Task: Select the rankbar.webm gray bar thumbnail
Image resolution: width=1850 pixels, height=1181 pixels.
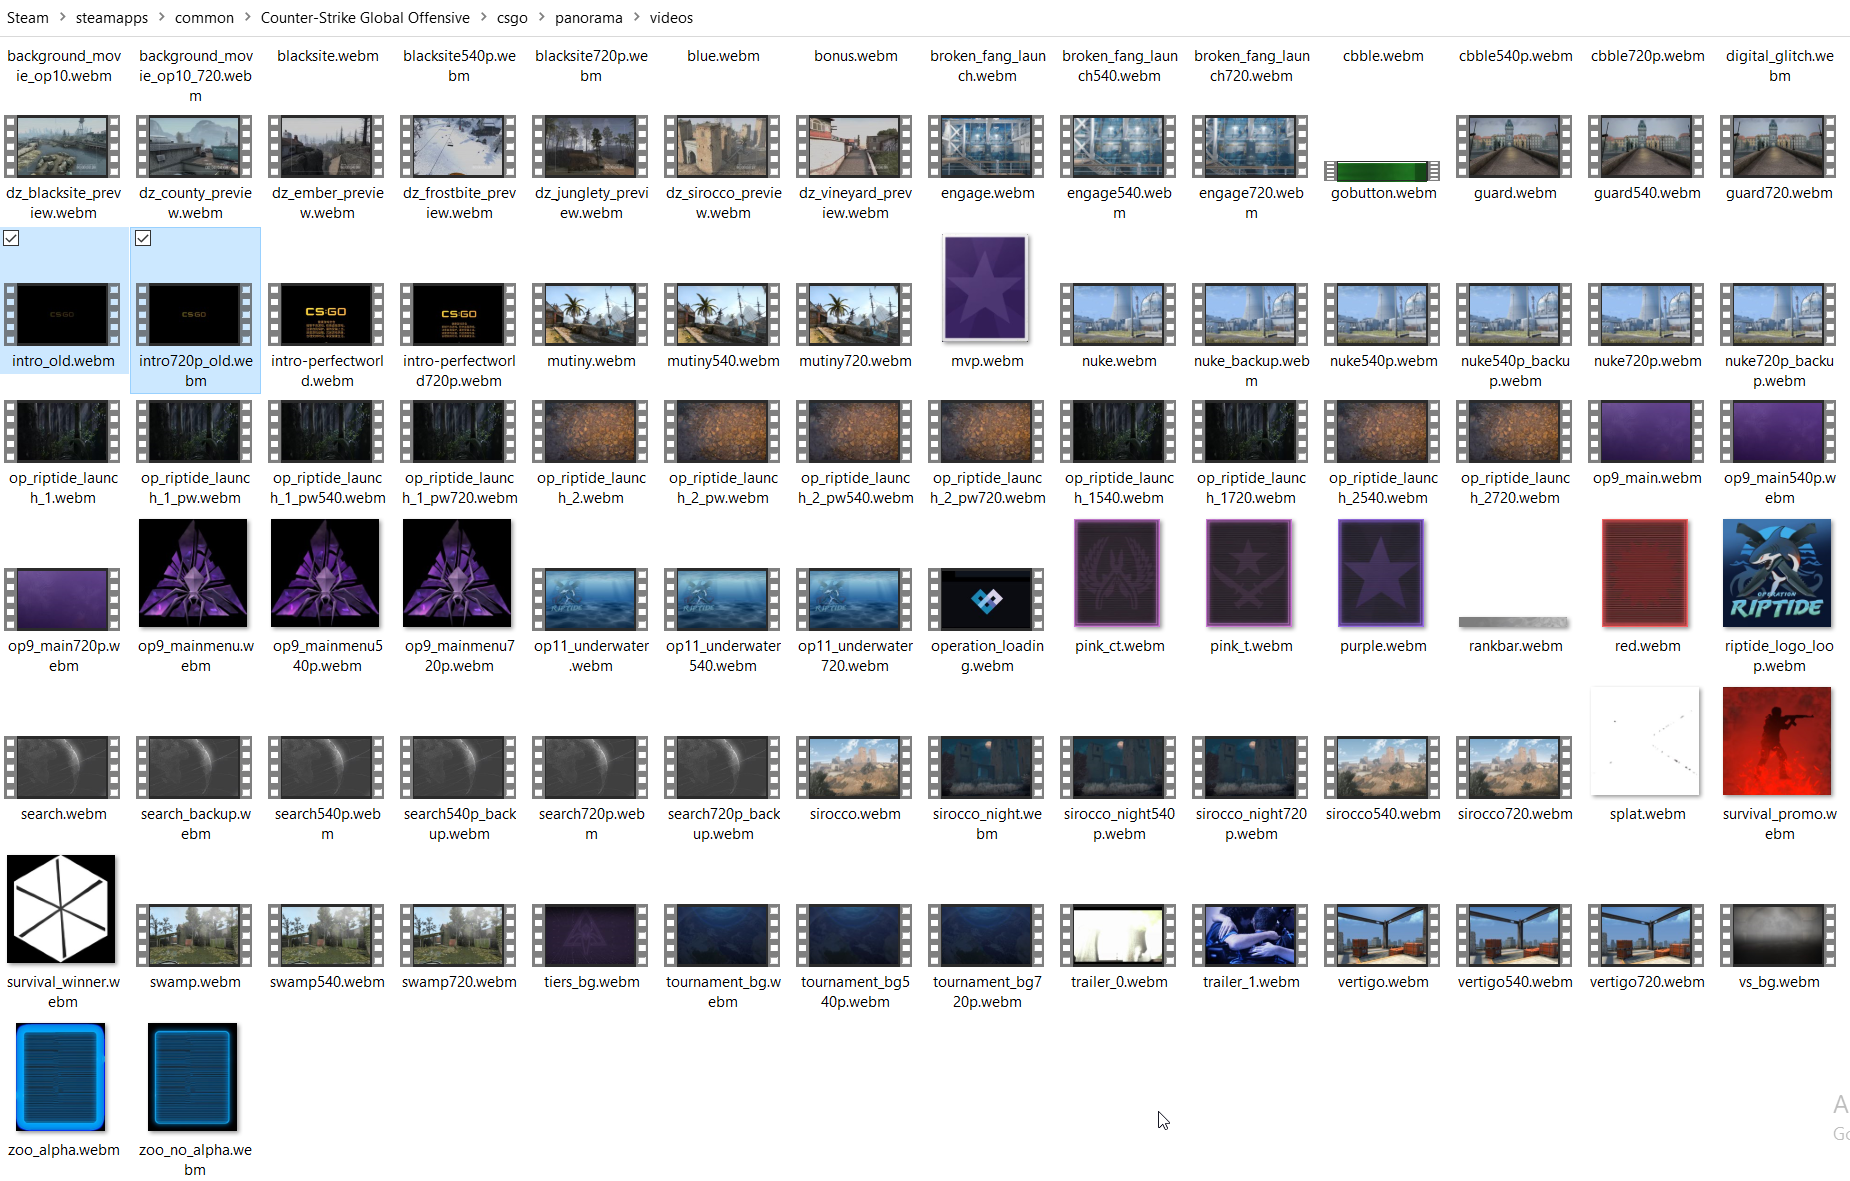Action: 1514,622
